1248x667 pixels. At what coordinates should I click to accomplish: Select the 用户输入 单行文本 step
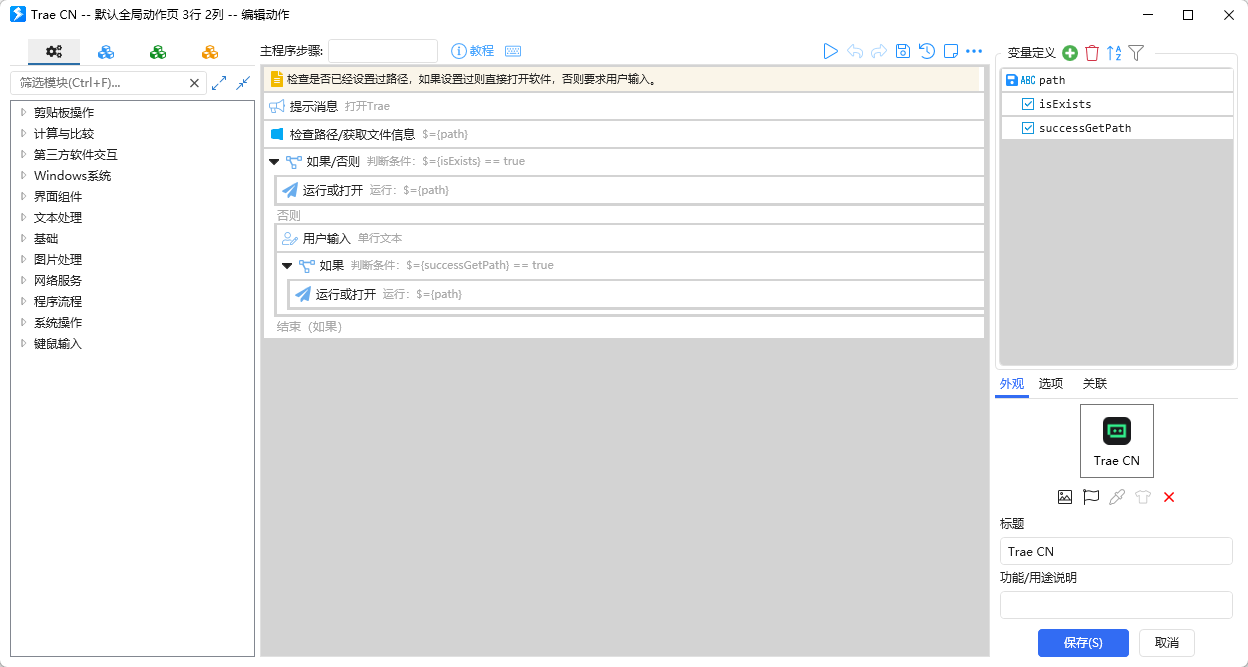[x=631, y=238]
